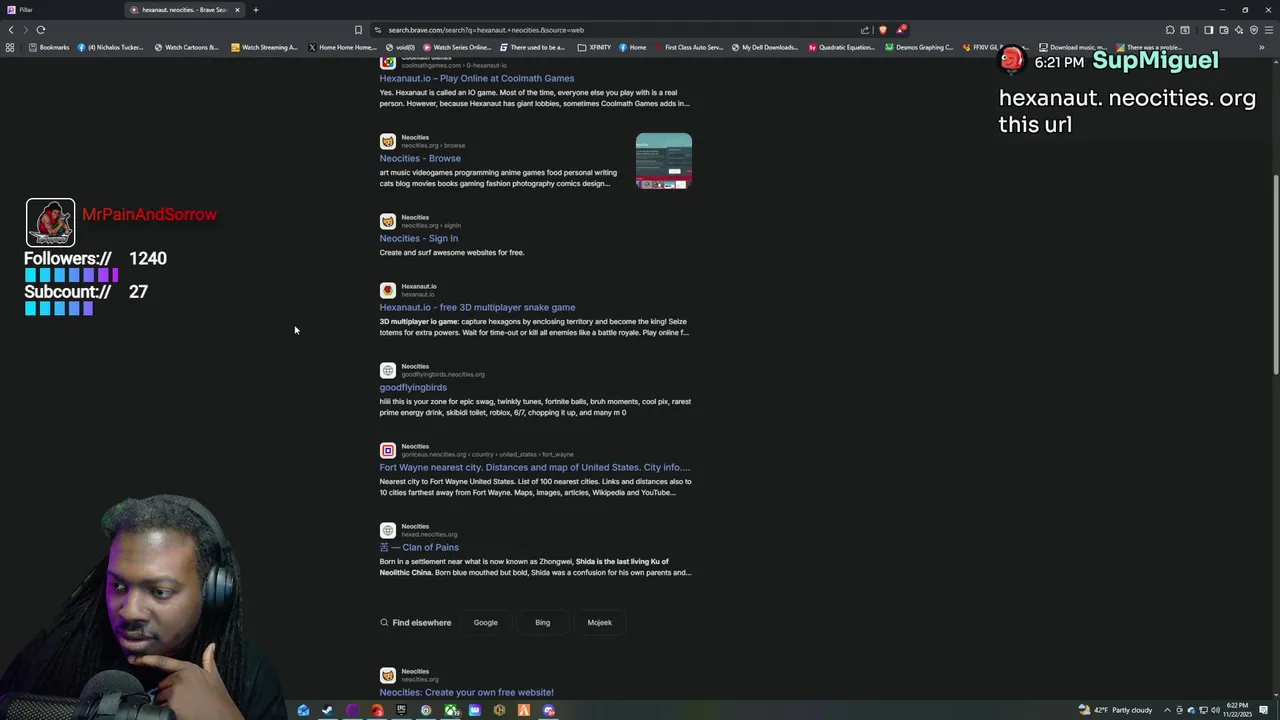Image resolution: width=1280 pixels, height=720 pixels.
Task: Click the share icon in address bar
Action: pos(865,30)
